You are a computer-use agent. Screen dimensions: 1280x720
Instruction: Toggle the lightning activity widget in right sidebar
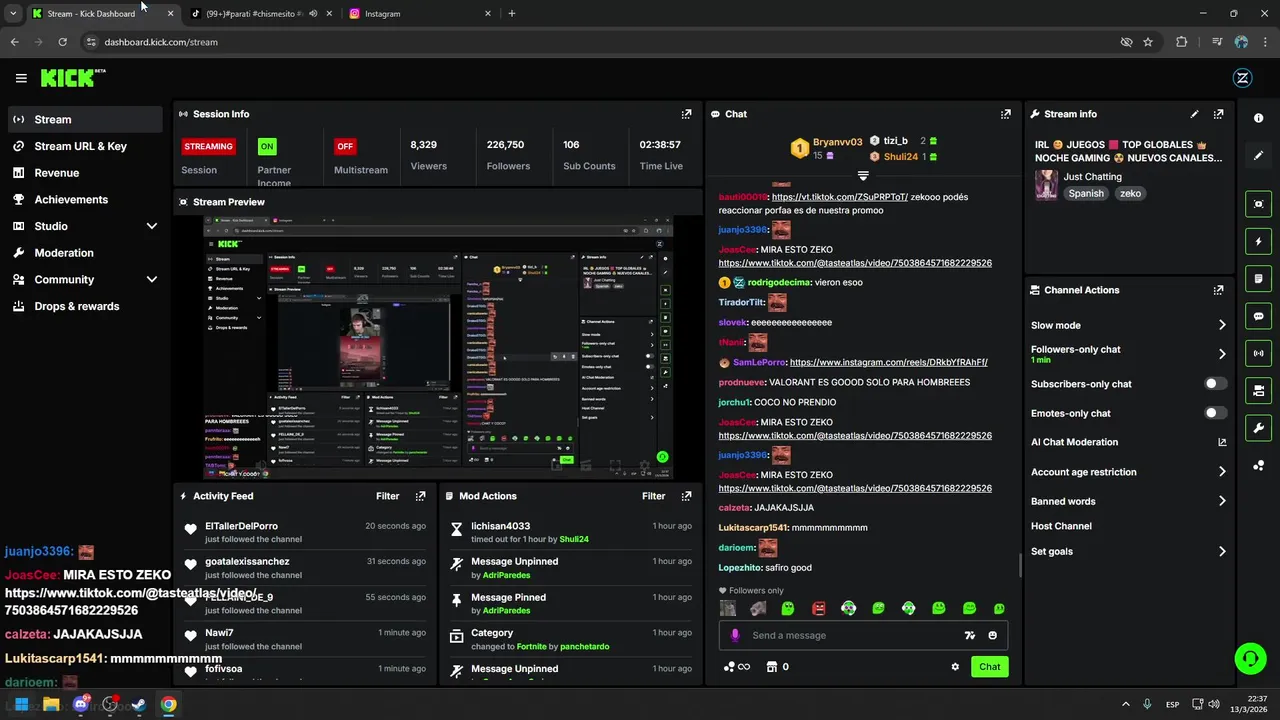(1259, 241)
